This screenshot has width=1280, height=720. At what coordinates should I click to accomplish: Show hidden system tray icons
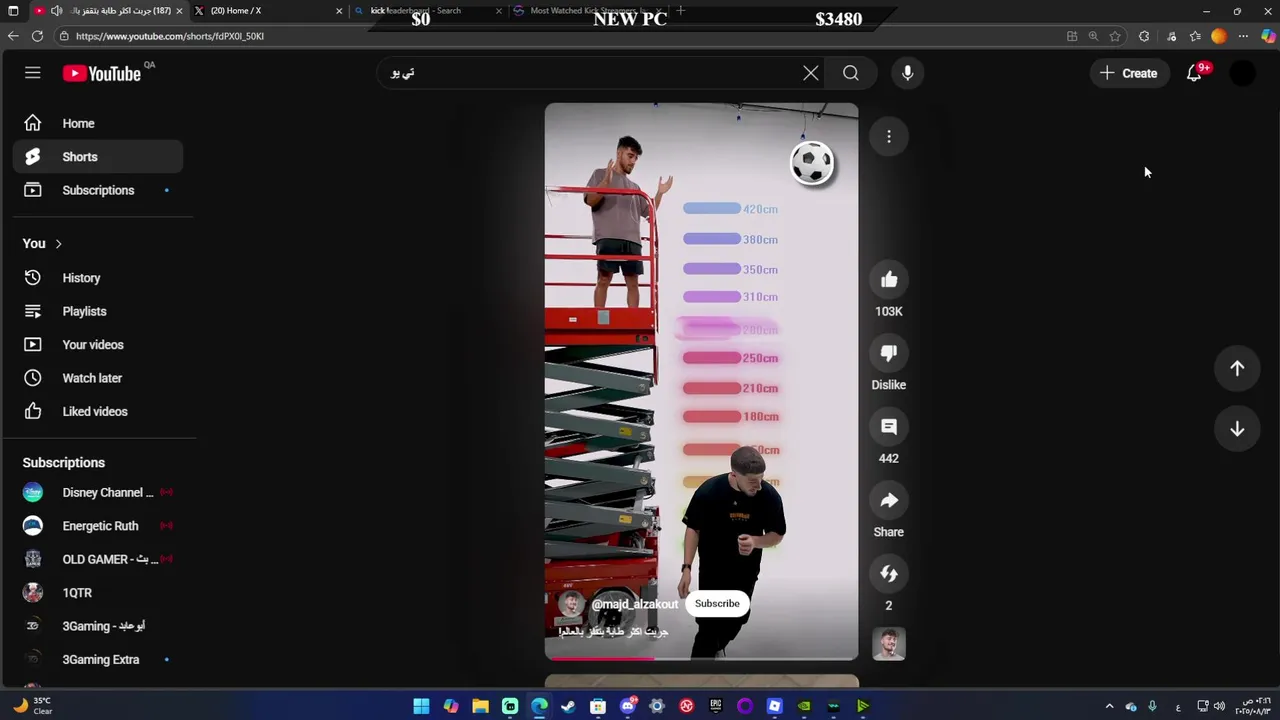coord(1109,707)
